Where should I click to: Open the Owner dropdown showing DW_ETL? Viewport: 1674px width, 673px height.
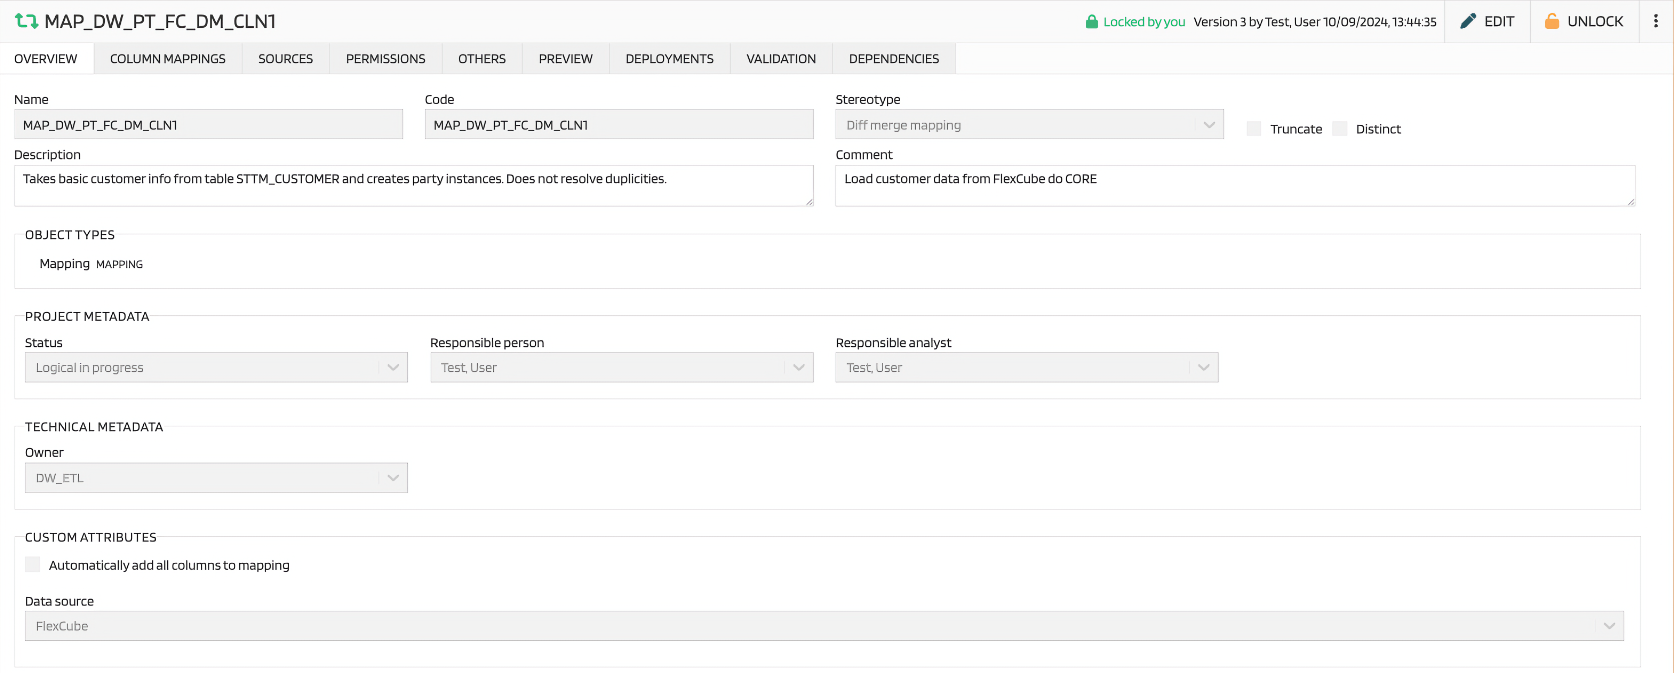215,478
